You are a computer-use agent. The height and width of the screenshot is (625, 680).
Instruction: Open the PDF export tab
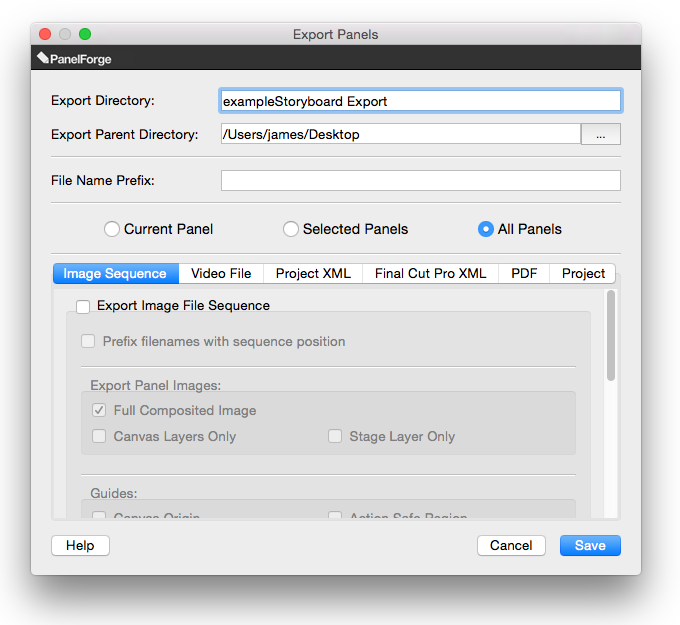point(524,273)
